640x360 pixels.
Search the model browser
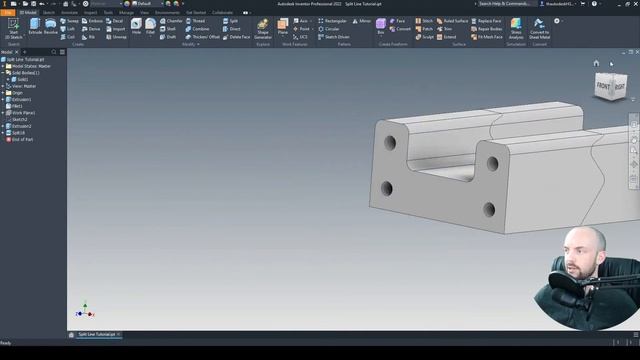click(54, 52)
